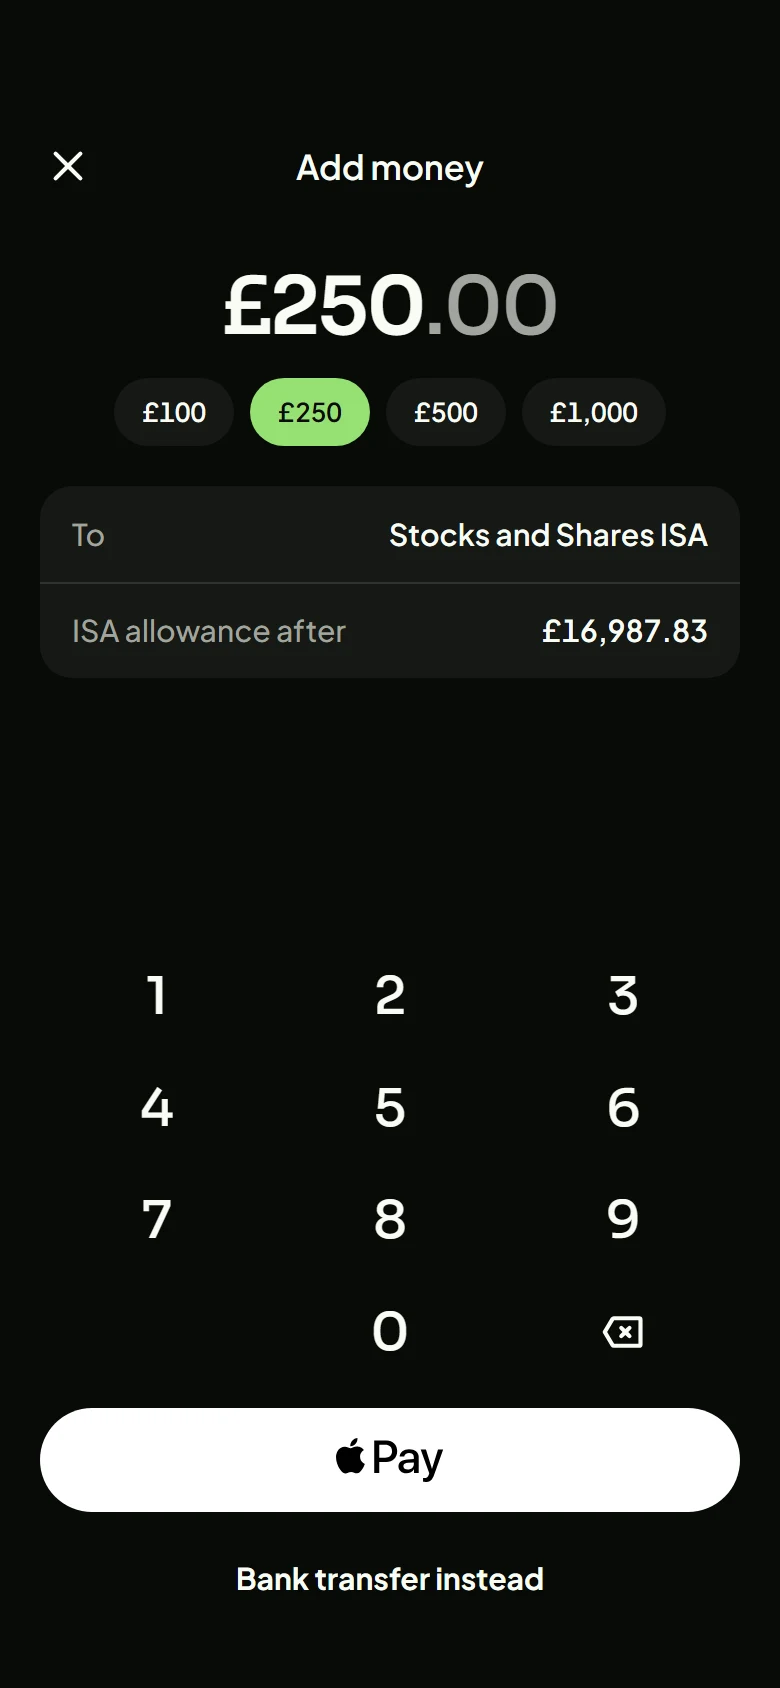Tap keypad digit 2
This screenshot has width=780, height=1688.
[x=390, y=996]
